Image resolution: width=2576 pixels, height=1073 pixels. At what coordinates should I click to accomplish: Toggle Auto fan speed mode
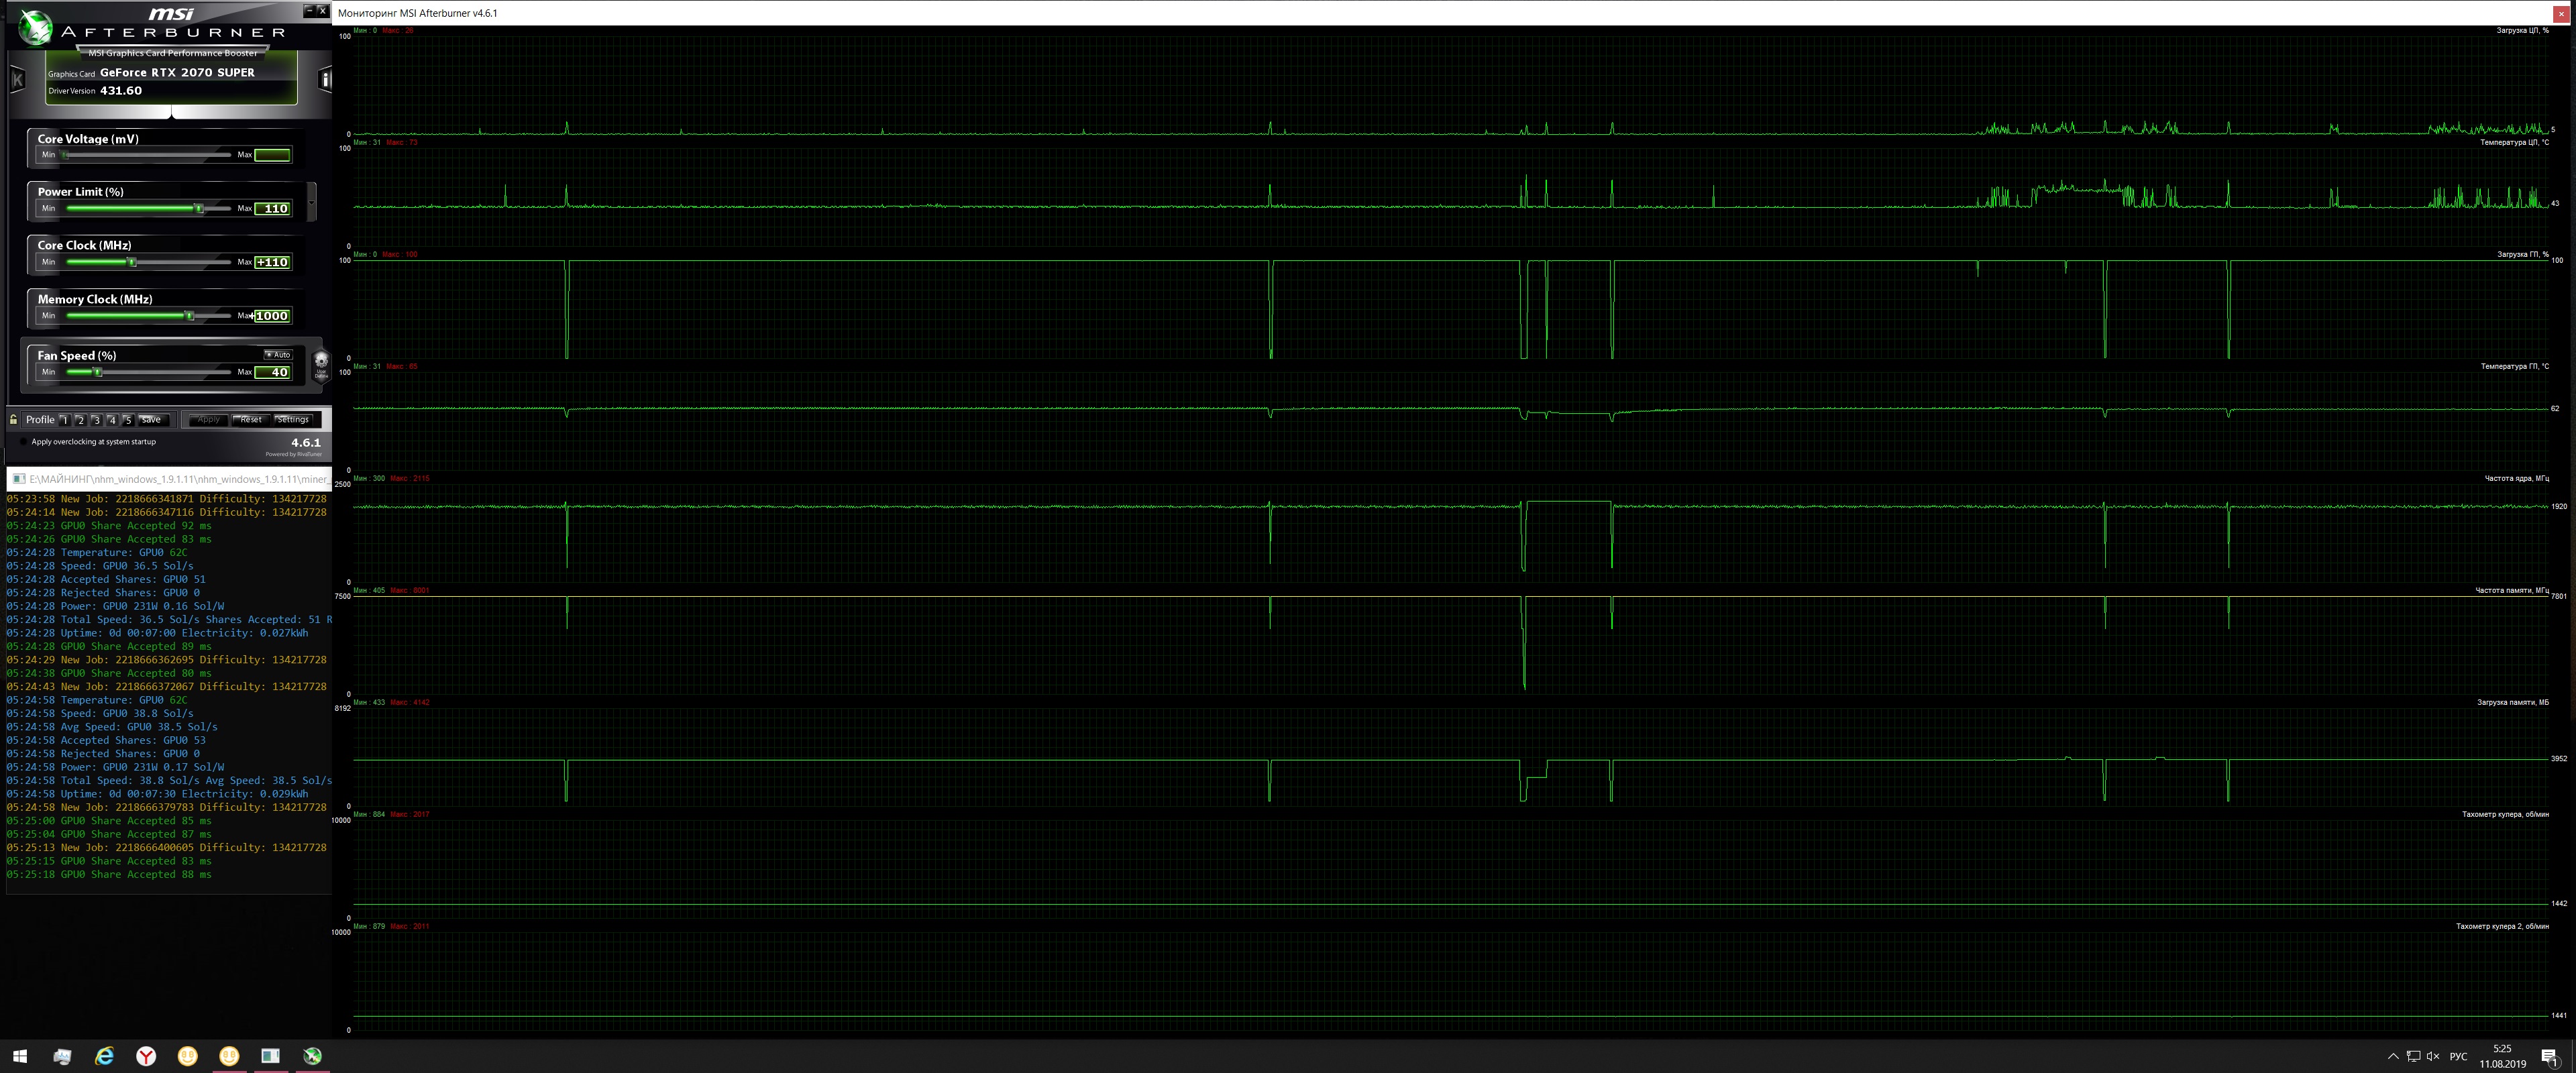(278, 354)
